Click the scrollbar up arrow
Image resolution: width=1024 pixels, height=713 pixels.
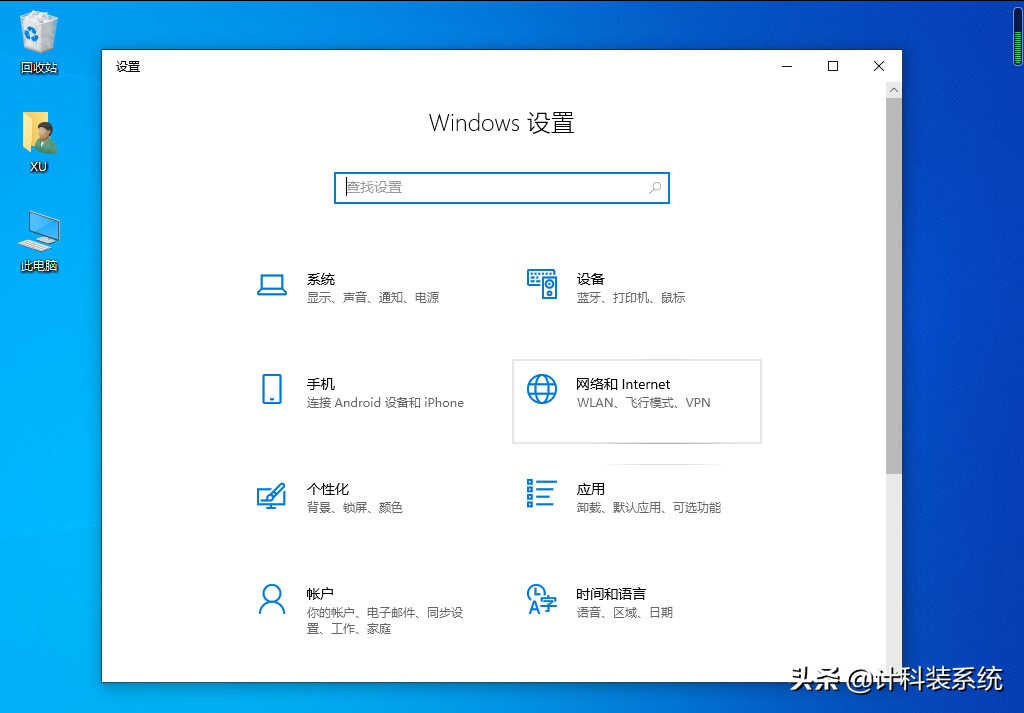[893, 90]
